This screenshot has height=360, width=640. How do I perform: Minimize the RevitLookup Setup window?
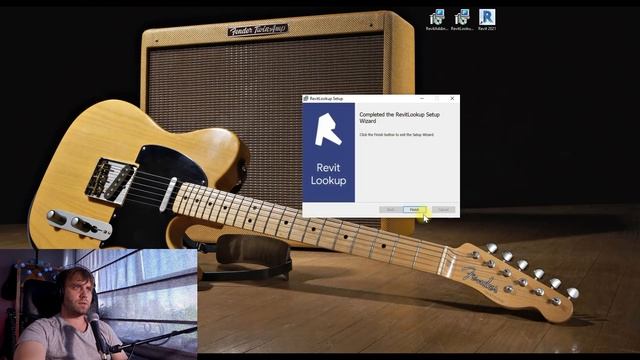pos(422,98)
